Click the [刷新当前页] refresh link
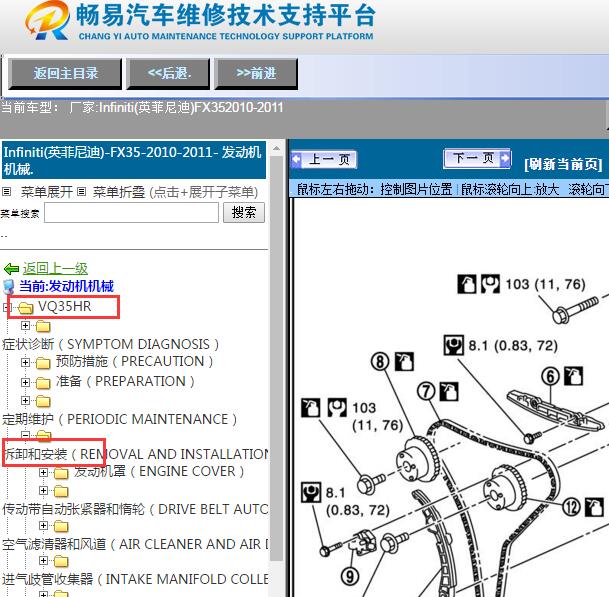Image resolution: width=609 pixels, height=597 pixels. point(563,164)
